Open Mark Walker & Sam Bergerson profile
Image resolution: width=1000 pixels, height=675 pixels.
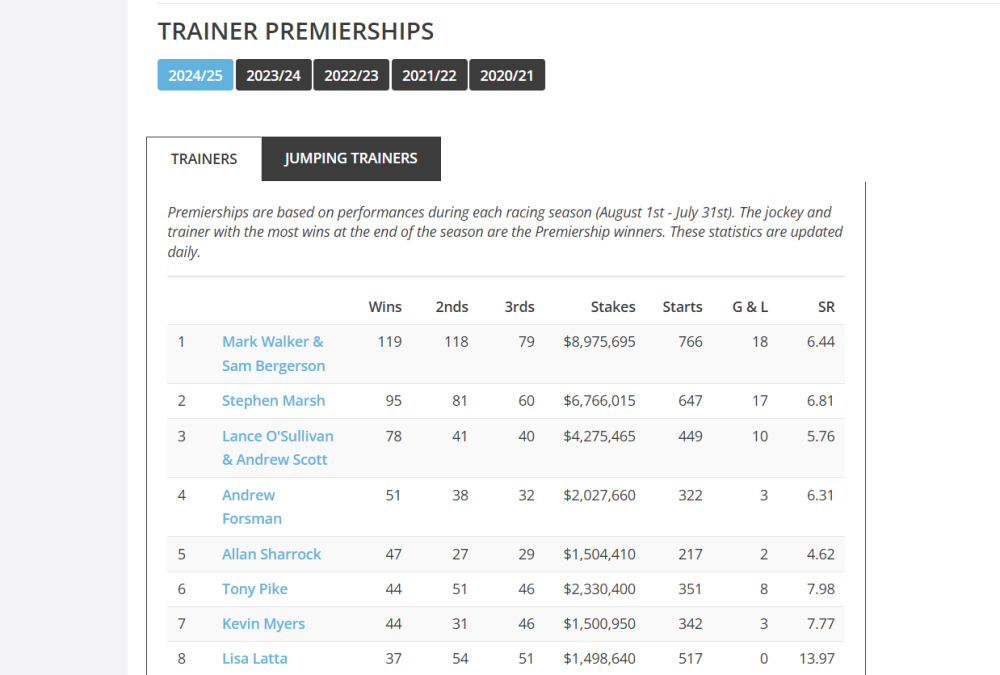coord(273,353)
